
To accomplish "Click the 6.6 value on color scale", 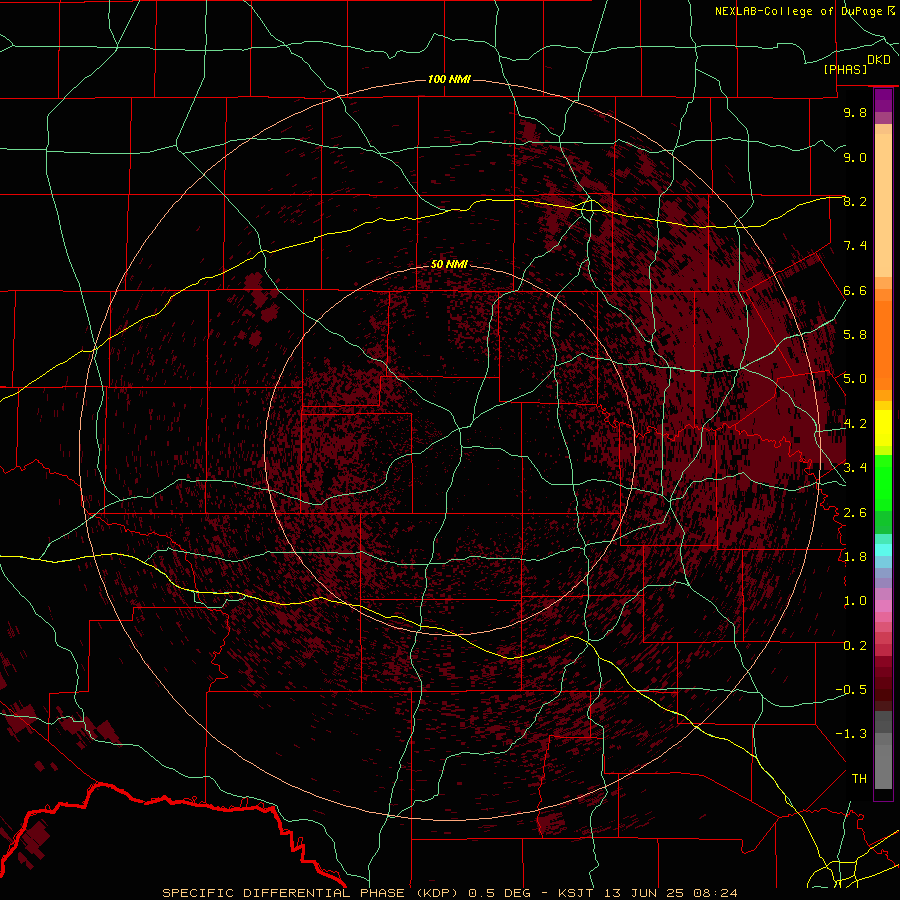I will pos(855,290).
